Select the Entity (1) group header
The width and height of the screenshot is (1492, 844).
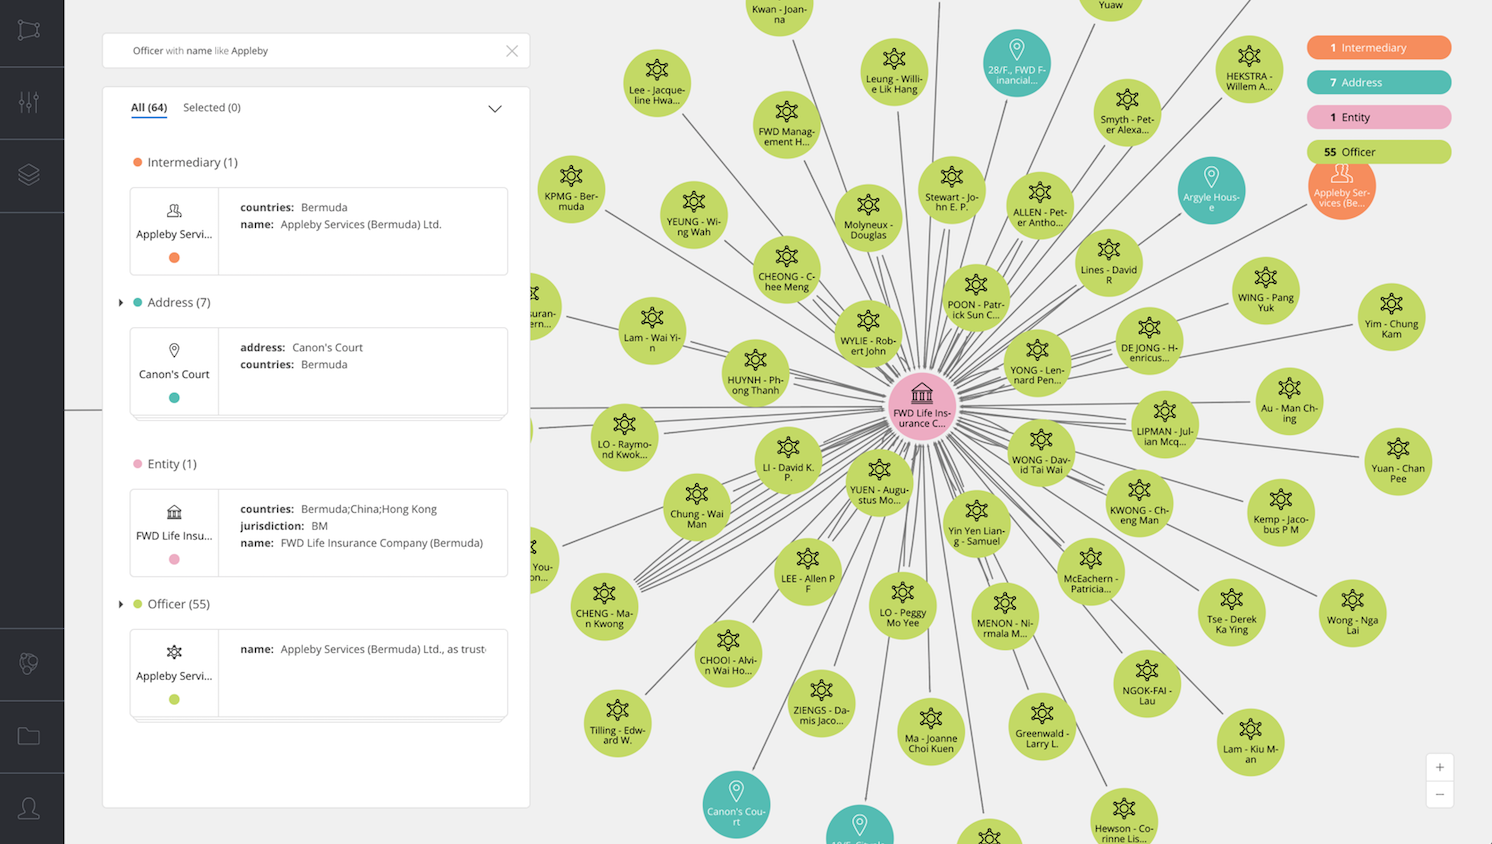[x=165, y=464]
